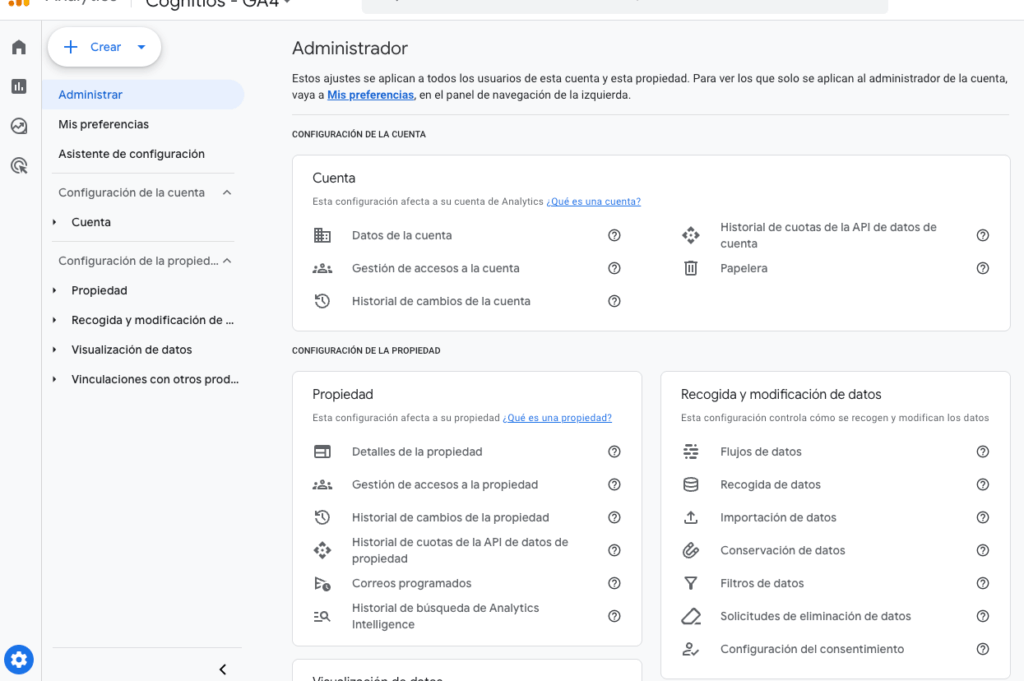Click help icon beside Datos de la cuenta
Image resolution: width=1024 pixels, height=681 pixels.
(x=614, y=236)
